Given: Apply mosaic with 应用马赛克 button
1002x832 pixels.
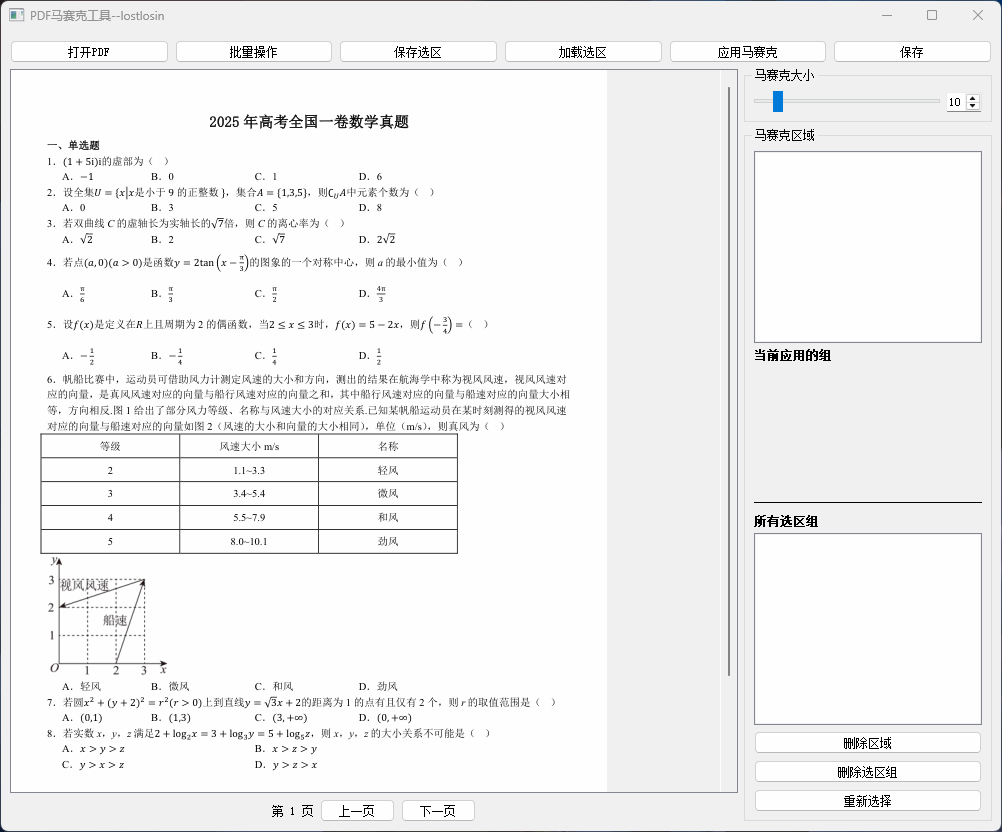Looking at the screenshot, I should tap(746, 50).
